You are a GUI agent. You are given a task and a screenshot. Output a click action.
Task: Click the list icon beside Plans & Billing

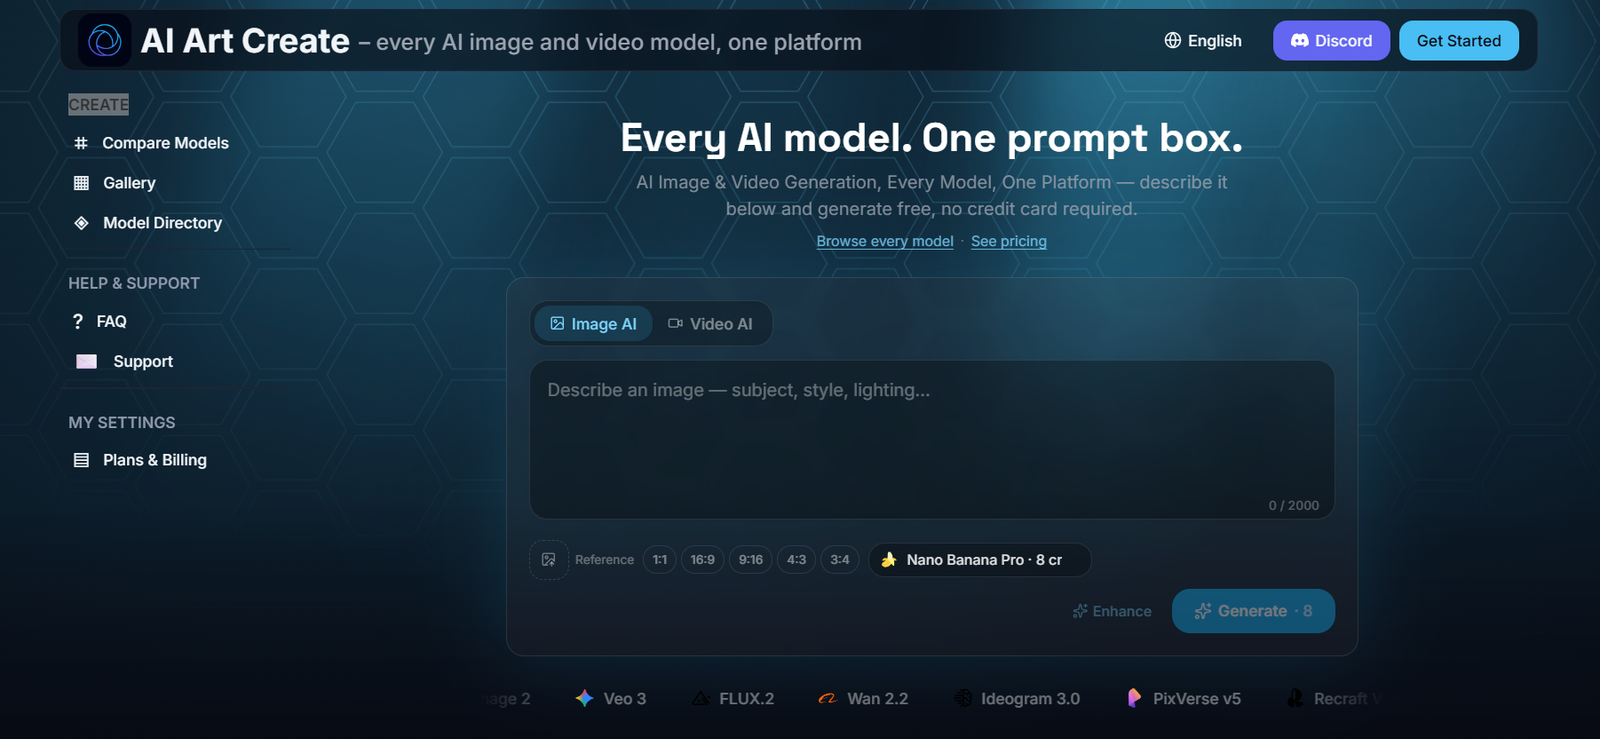pyautogui.click(x=81, y=460)
